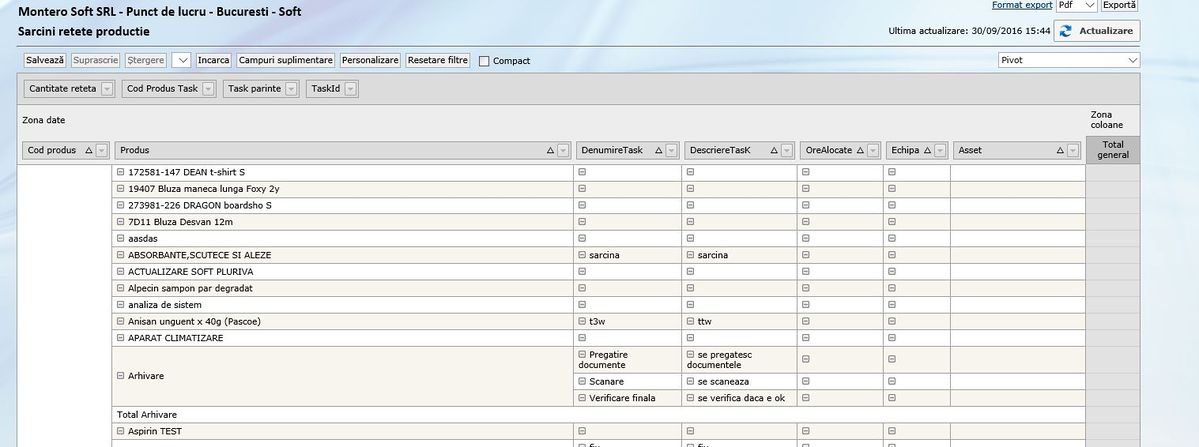The height and width of the screenshot is (447, 1199).
Task: Collapse the Arhivare product row
Action: pyautogui.click(x=121, y=376)
